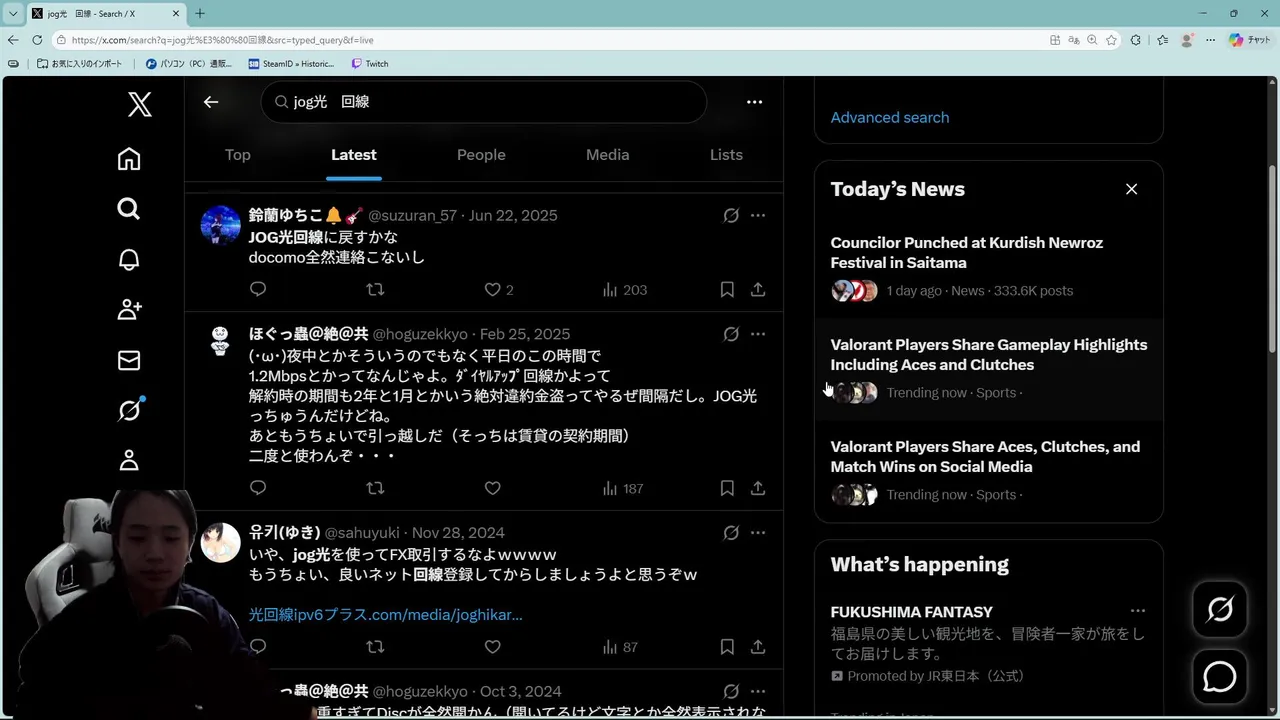Repost sahuyuki's Nov 28 post
The image size is (1280, 720).
[375, 647]
